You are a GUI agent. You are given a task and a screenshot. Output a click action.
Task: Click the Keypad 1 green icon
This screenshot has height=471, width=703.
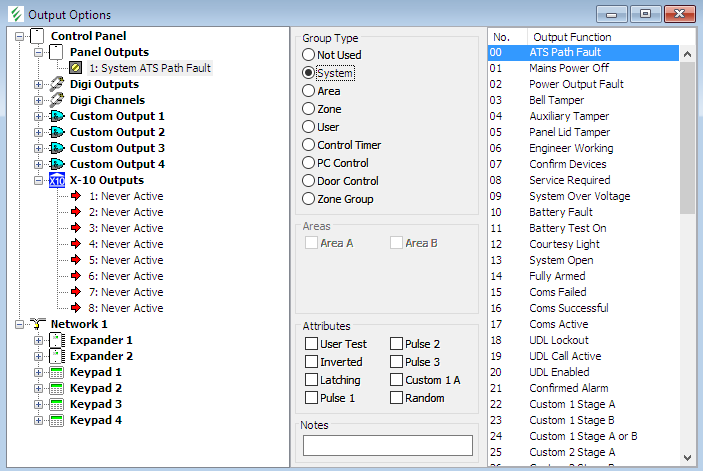click(57, 372)
